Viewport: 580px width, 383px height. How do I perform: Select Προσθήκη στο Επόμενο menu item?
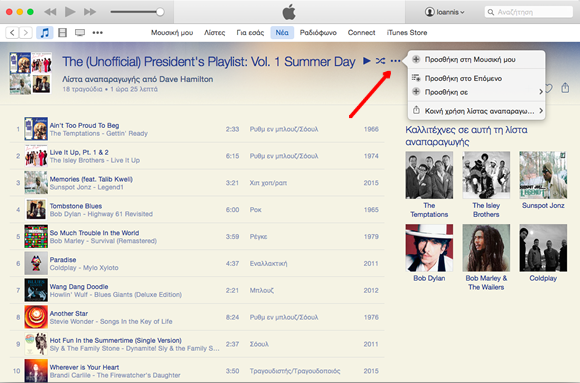pos(476,78)
